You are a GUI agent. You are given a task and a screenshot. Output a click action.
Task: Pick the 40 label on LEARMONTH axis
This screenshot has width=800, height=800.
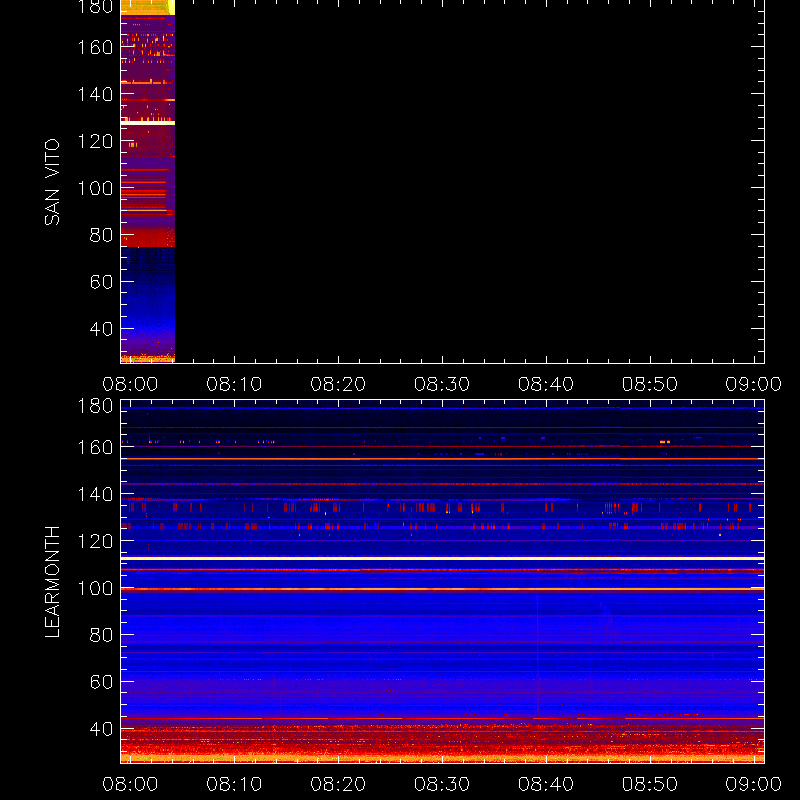coord(101,729)
